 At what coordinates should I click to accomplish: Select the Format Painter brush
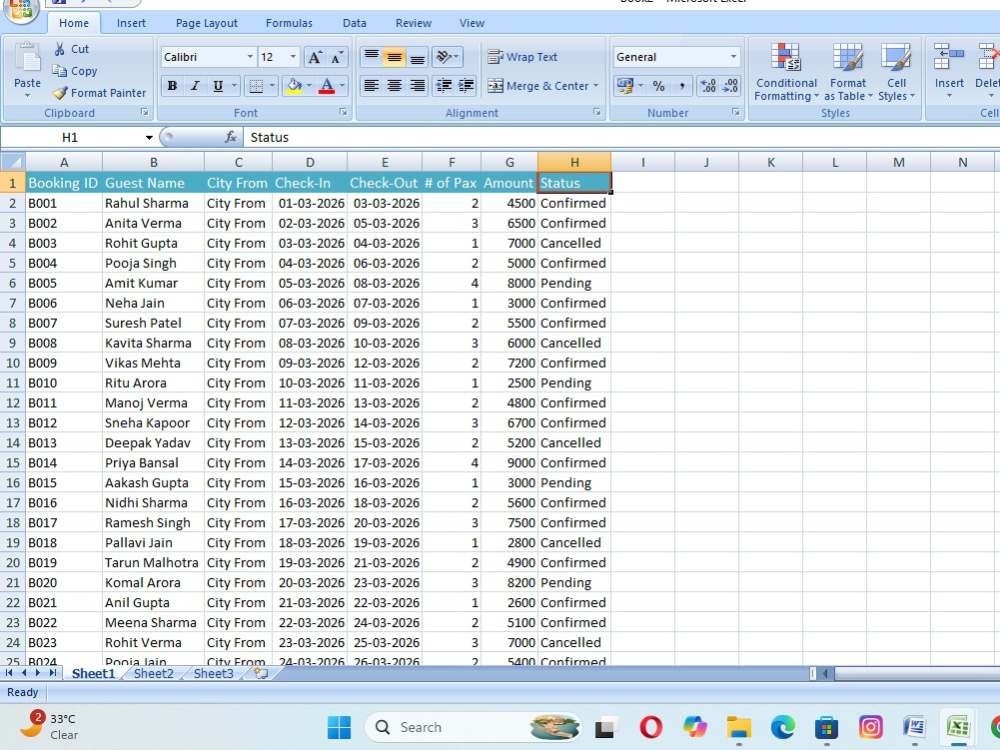coord(60,93)
